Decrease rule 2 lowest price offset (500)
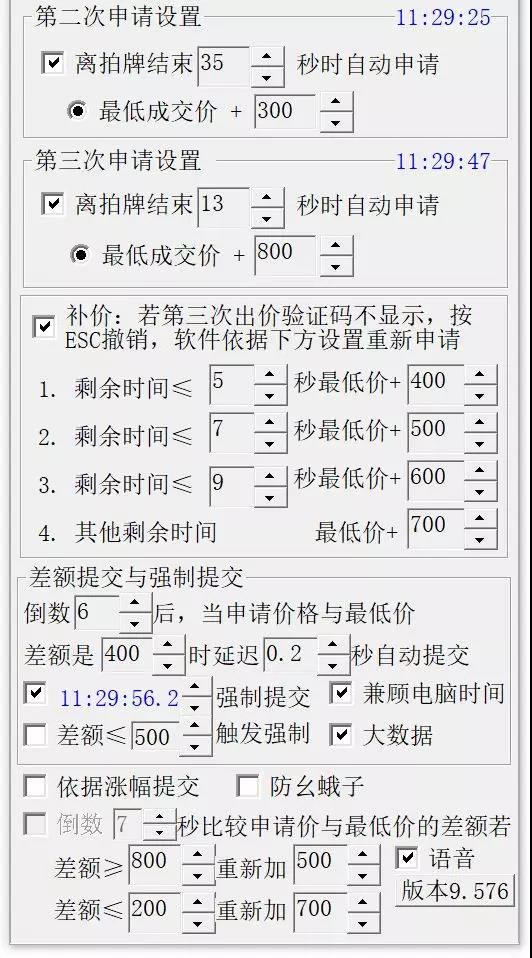Image resolution: width=532 pixels, height=958 pixels. click(x=480, y=444)
